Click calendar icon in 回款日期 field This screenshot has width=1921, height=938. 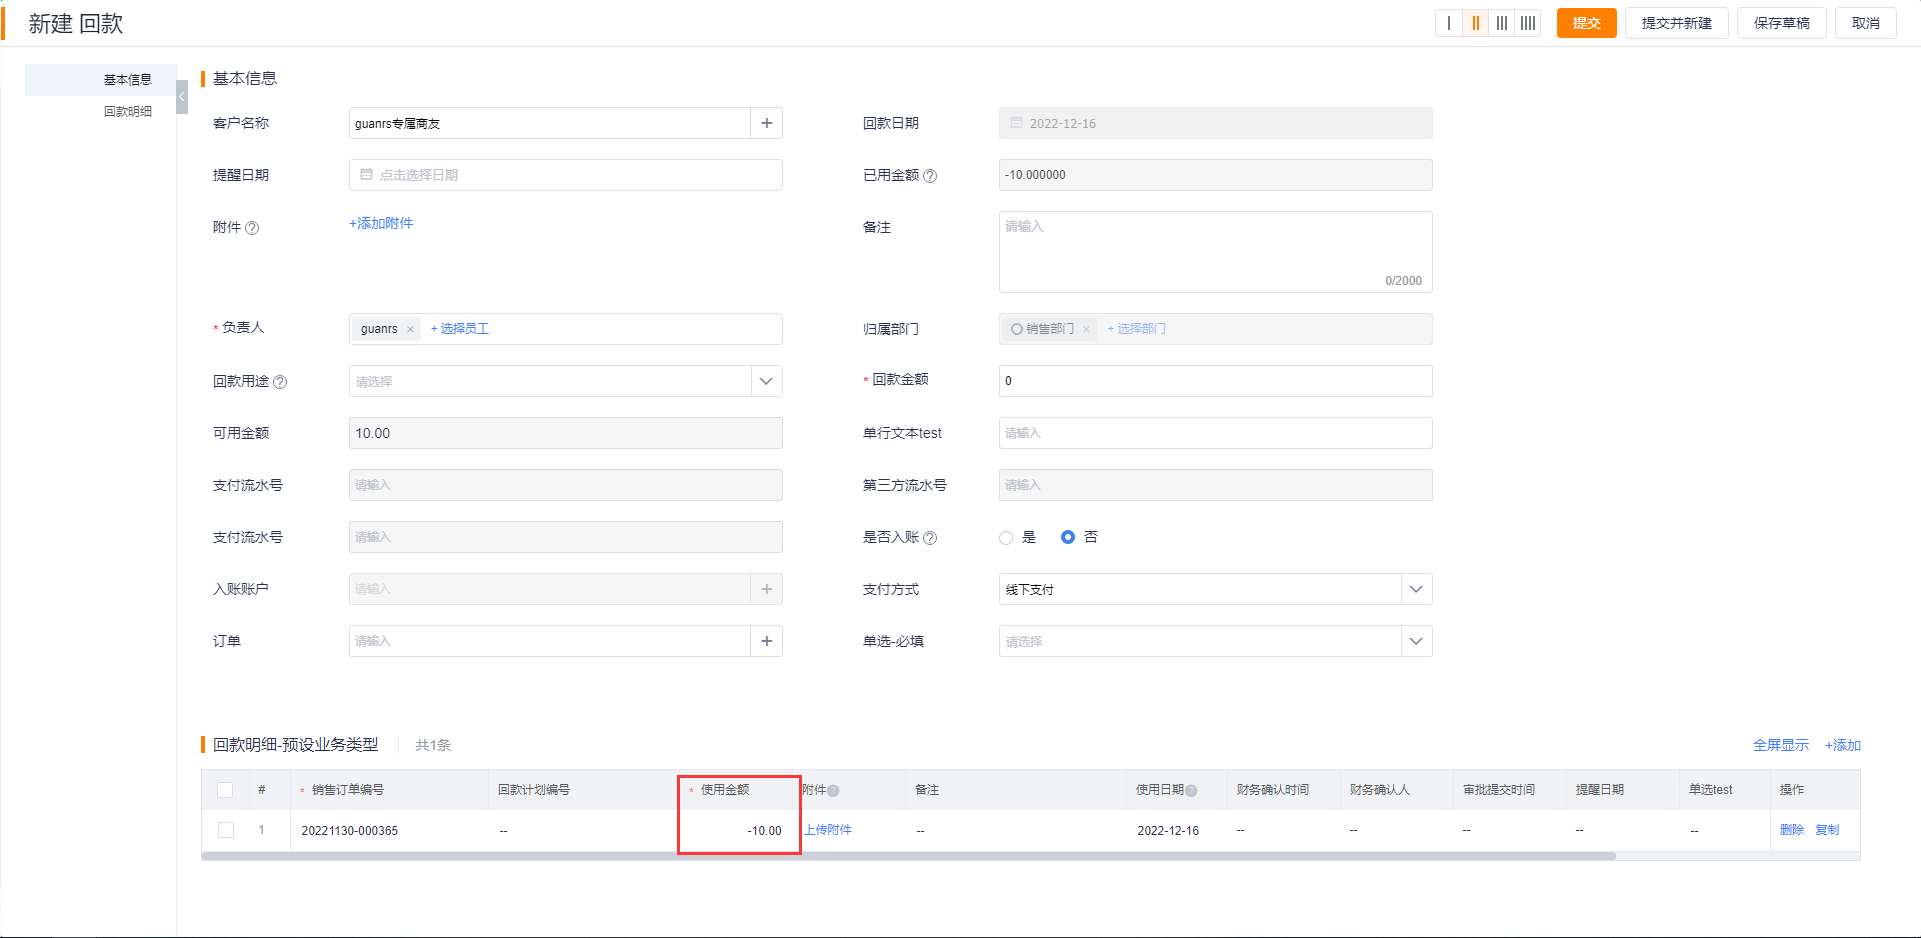click(1016, 123)
